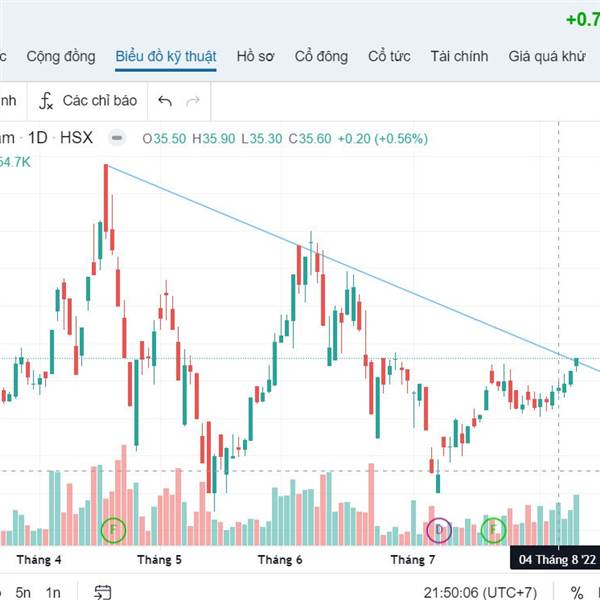Click the purple D dividend marker
The image size is (600, 600).
pos(439,530)
